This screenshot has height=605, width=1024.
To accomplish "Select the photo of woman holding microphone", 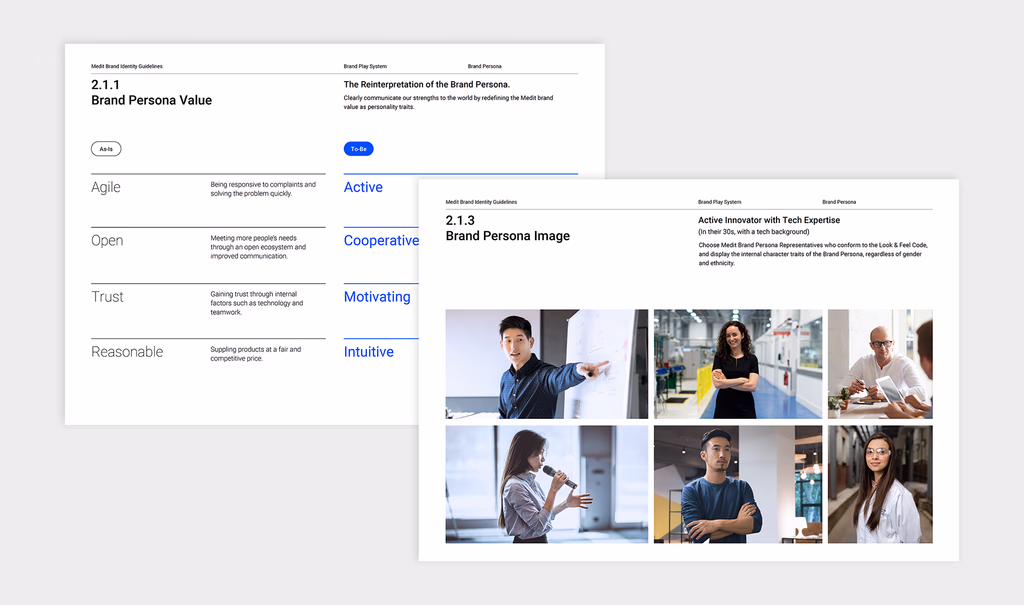I will [x=547, y=484].
